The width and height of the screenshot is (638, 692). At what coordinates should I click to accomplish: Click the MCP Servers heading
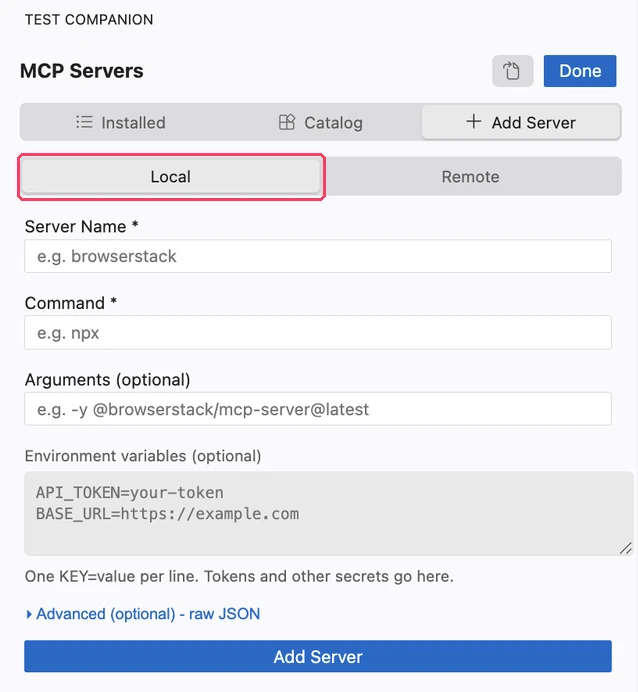click(x=82, y=71)
